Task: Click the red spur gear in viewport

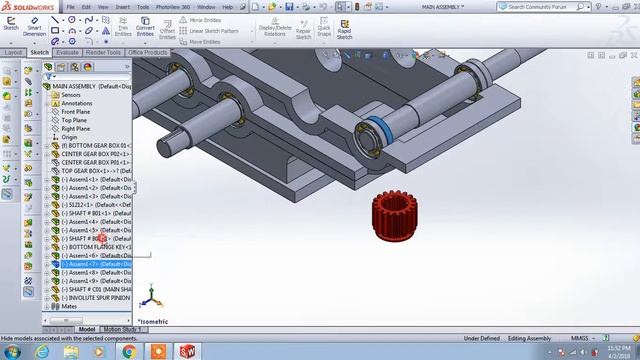Action: [x=394, y=216]
